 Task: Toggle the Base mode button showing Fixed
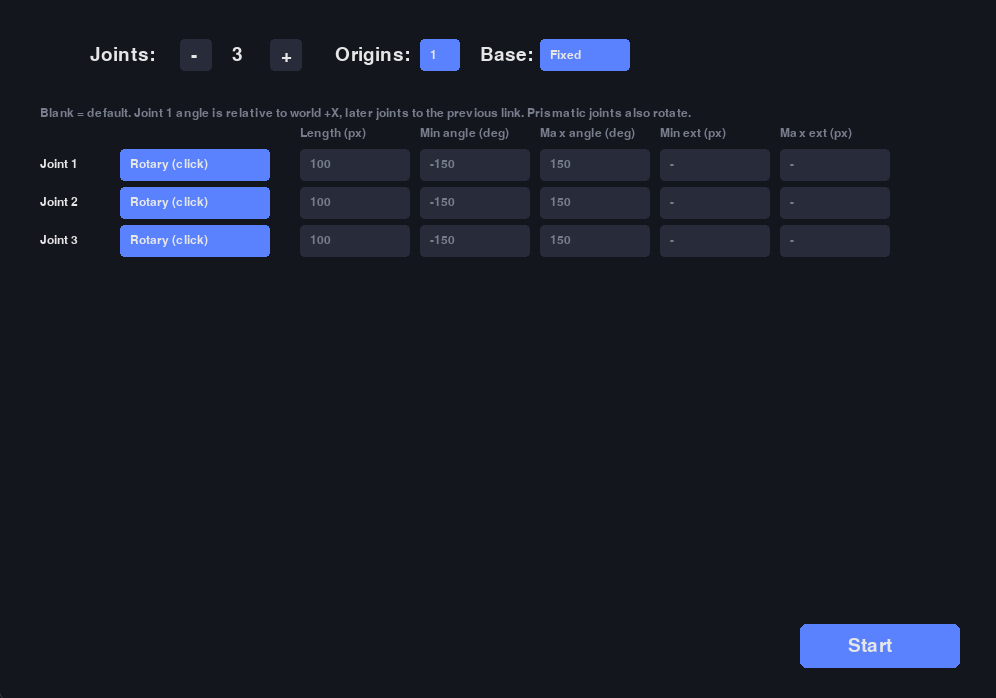(584, 55)
